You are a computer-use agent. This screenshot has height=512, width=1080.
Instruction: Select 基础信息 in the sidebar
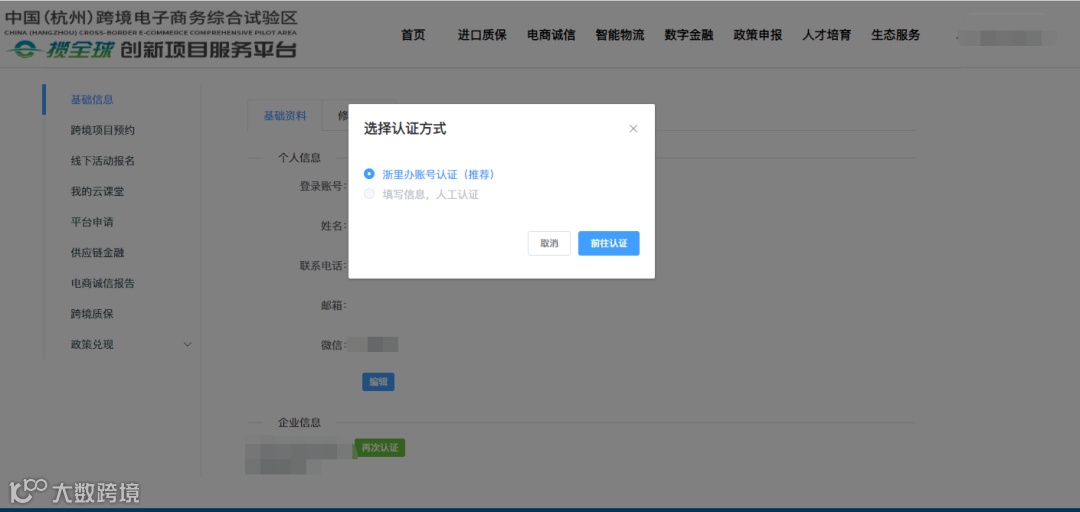92,99
